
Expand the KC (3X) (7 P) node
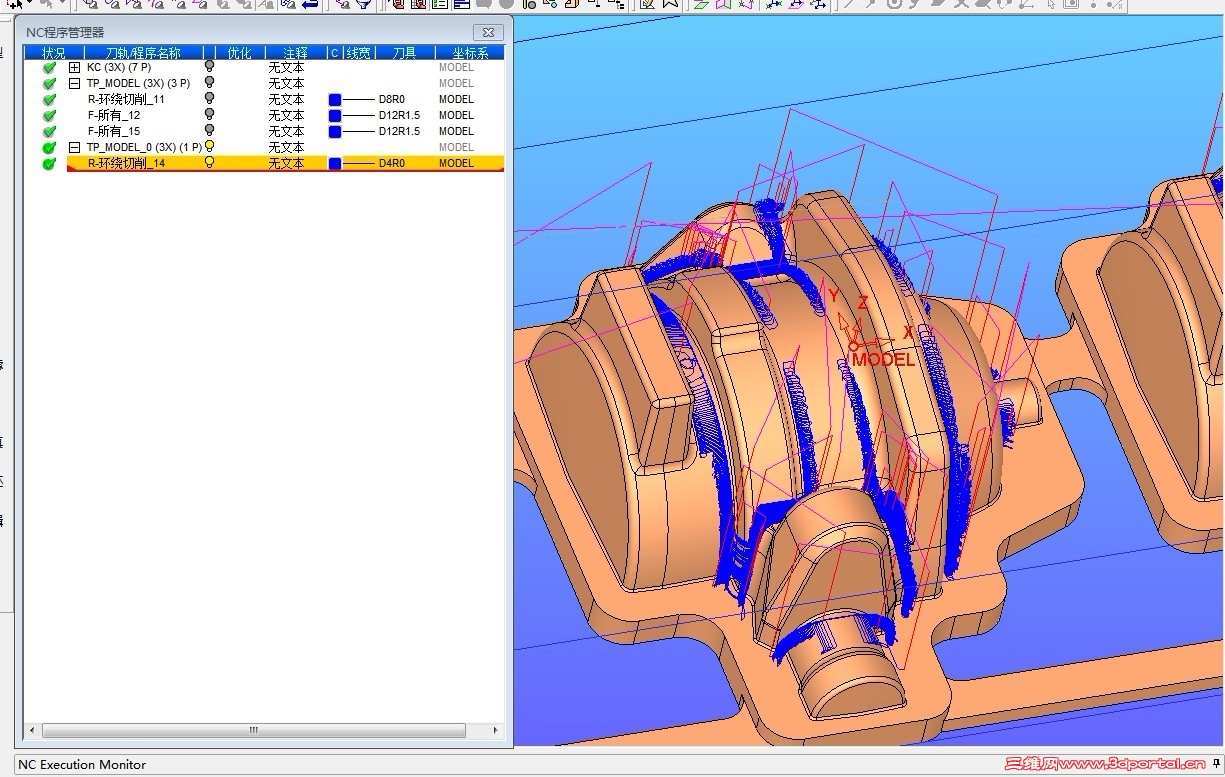[x=74, y=68]
